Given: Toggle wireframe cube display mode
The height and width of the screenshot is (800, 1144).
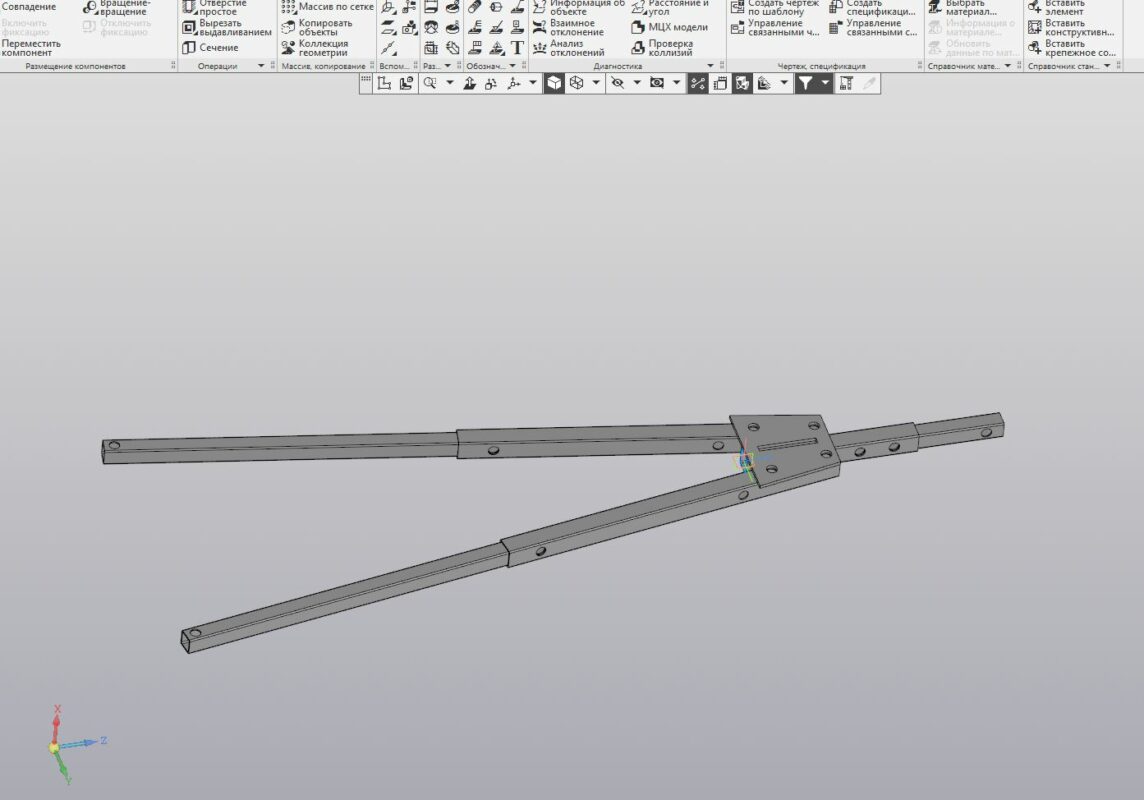Looking at the screenshot, I should pyautogui.click(x=577, y=84).
